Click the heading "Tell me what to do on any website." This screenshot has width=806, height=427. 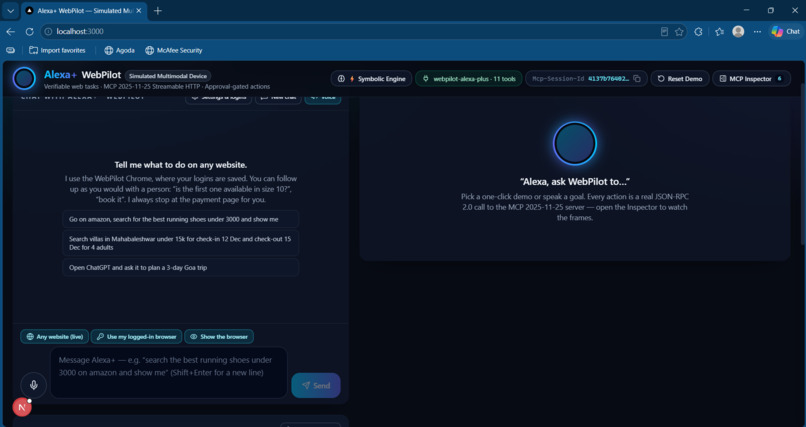coord(181,165)
